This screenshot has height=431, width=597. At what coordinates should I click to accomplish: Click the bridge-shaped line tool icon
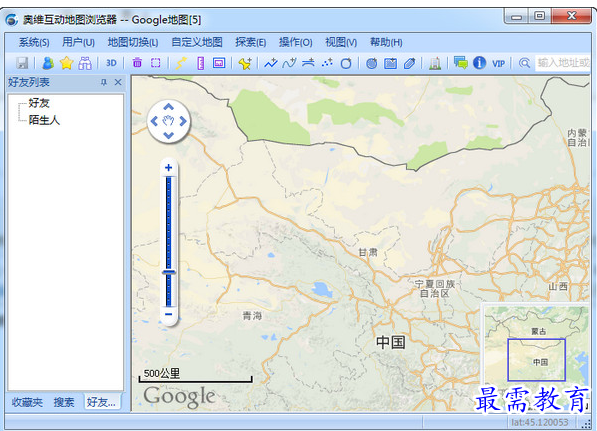(x=308, y=63)
